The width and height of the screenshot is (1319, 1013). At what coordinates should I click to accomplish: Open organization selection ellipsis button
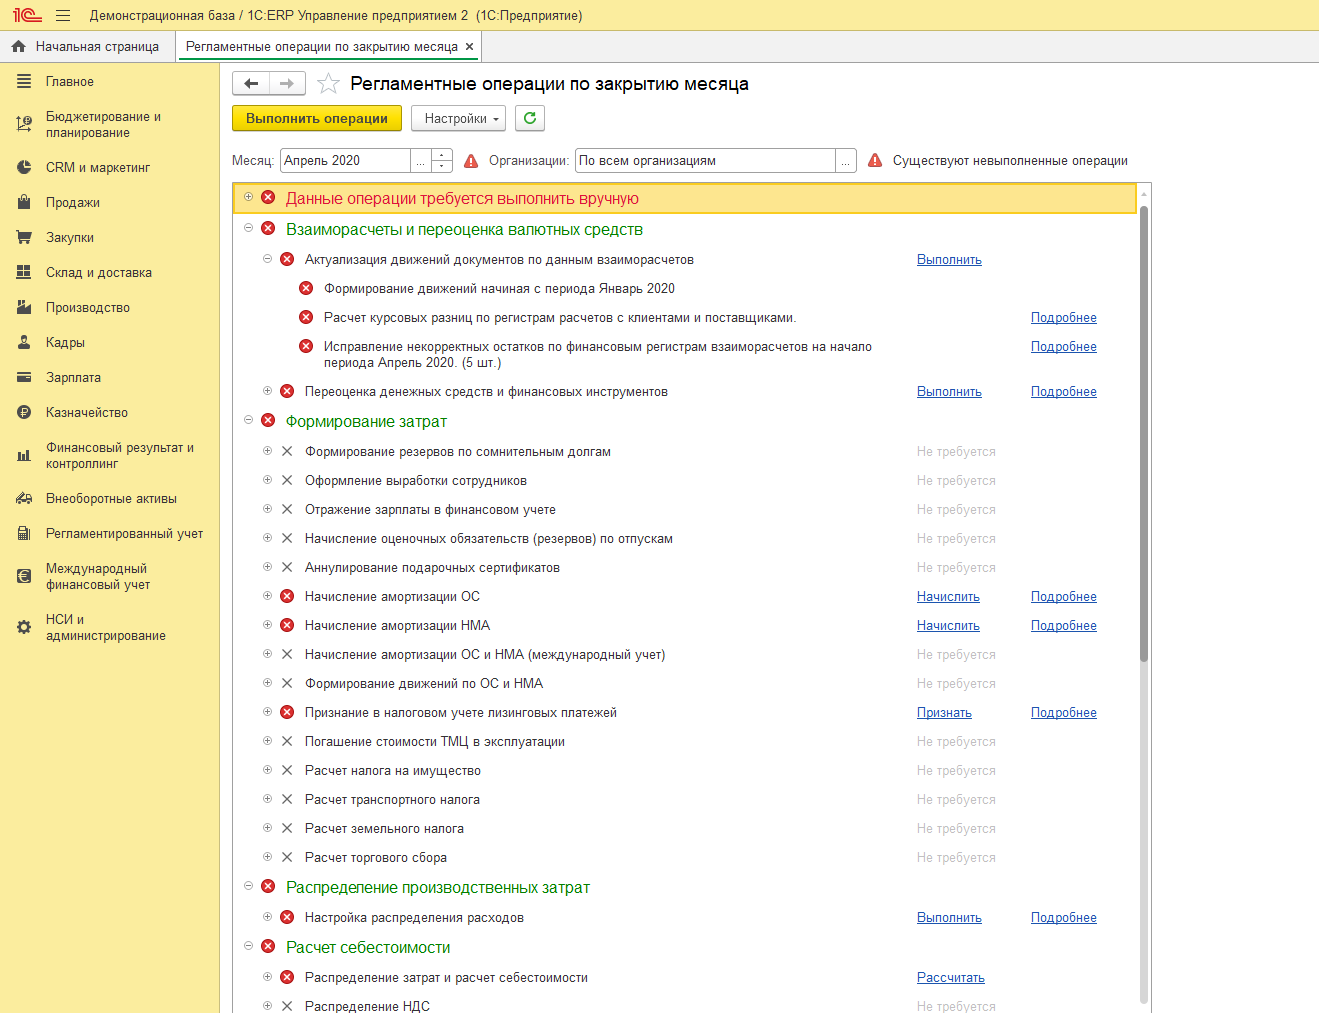tap(846, 160)
